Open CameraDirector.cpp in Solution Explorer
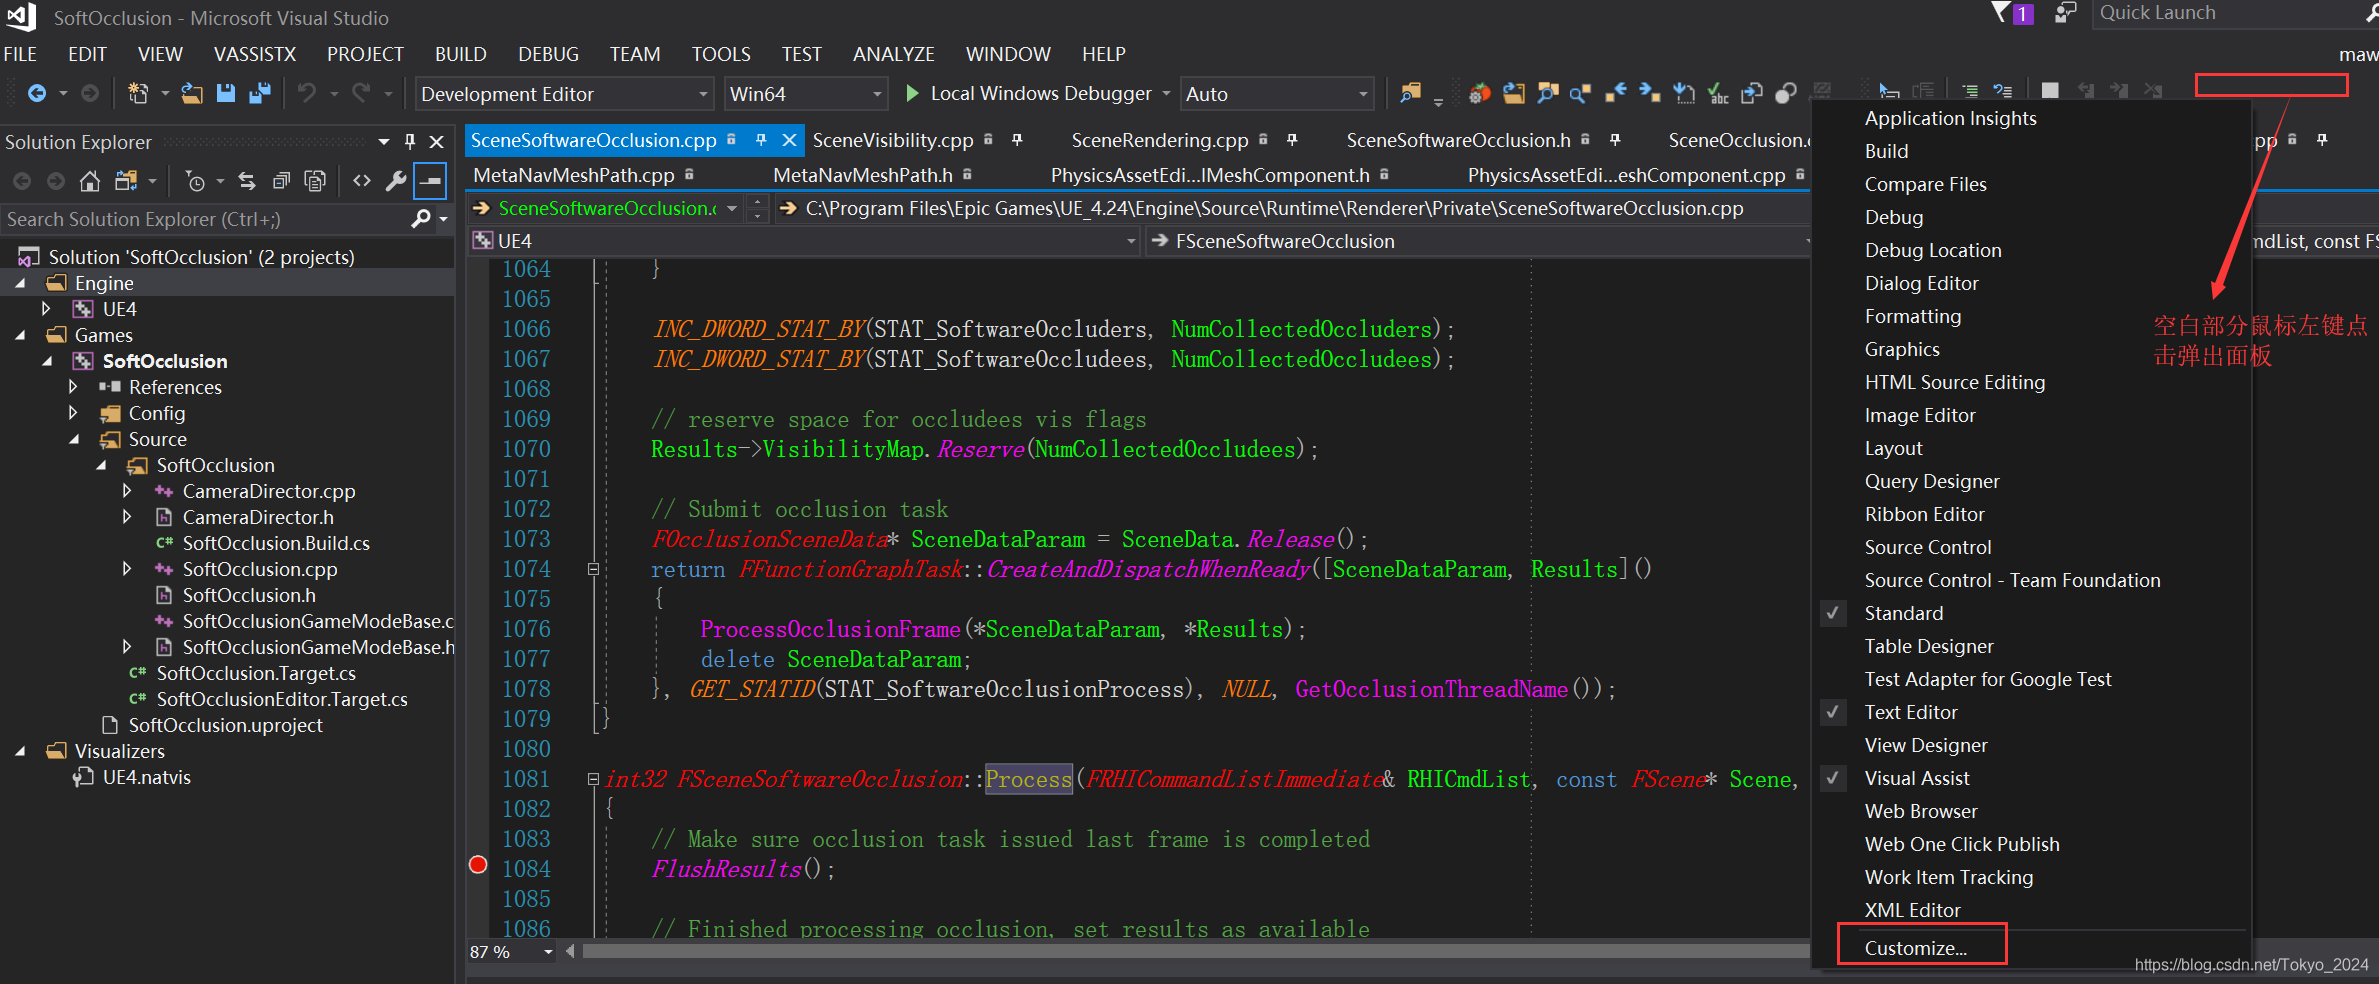2379x984 pixels. [x=268, y=491]
